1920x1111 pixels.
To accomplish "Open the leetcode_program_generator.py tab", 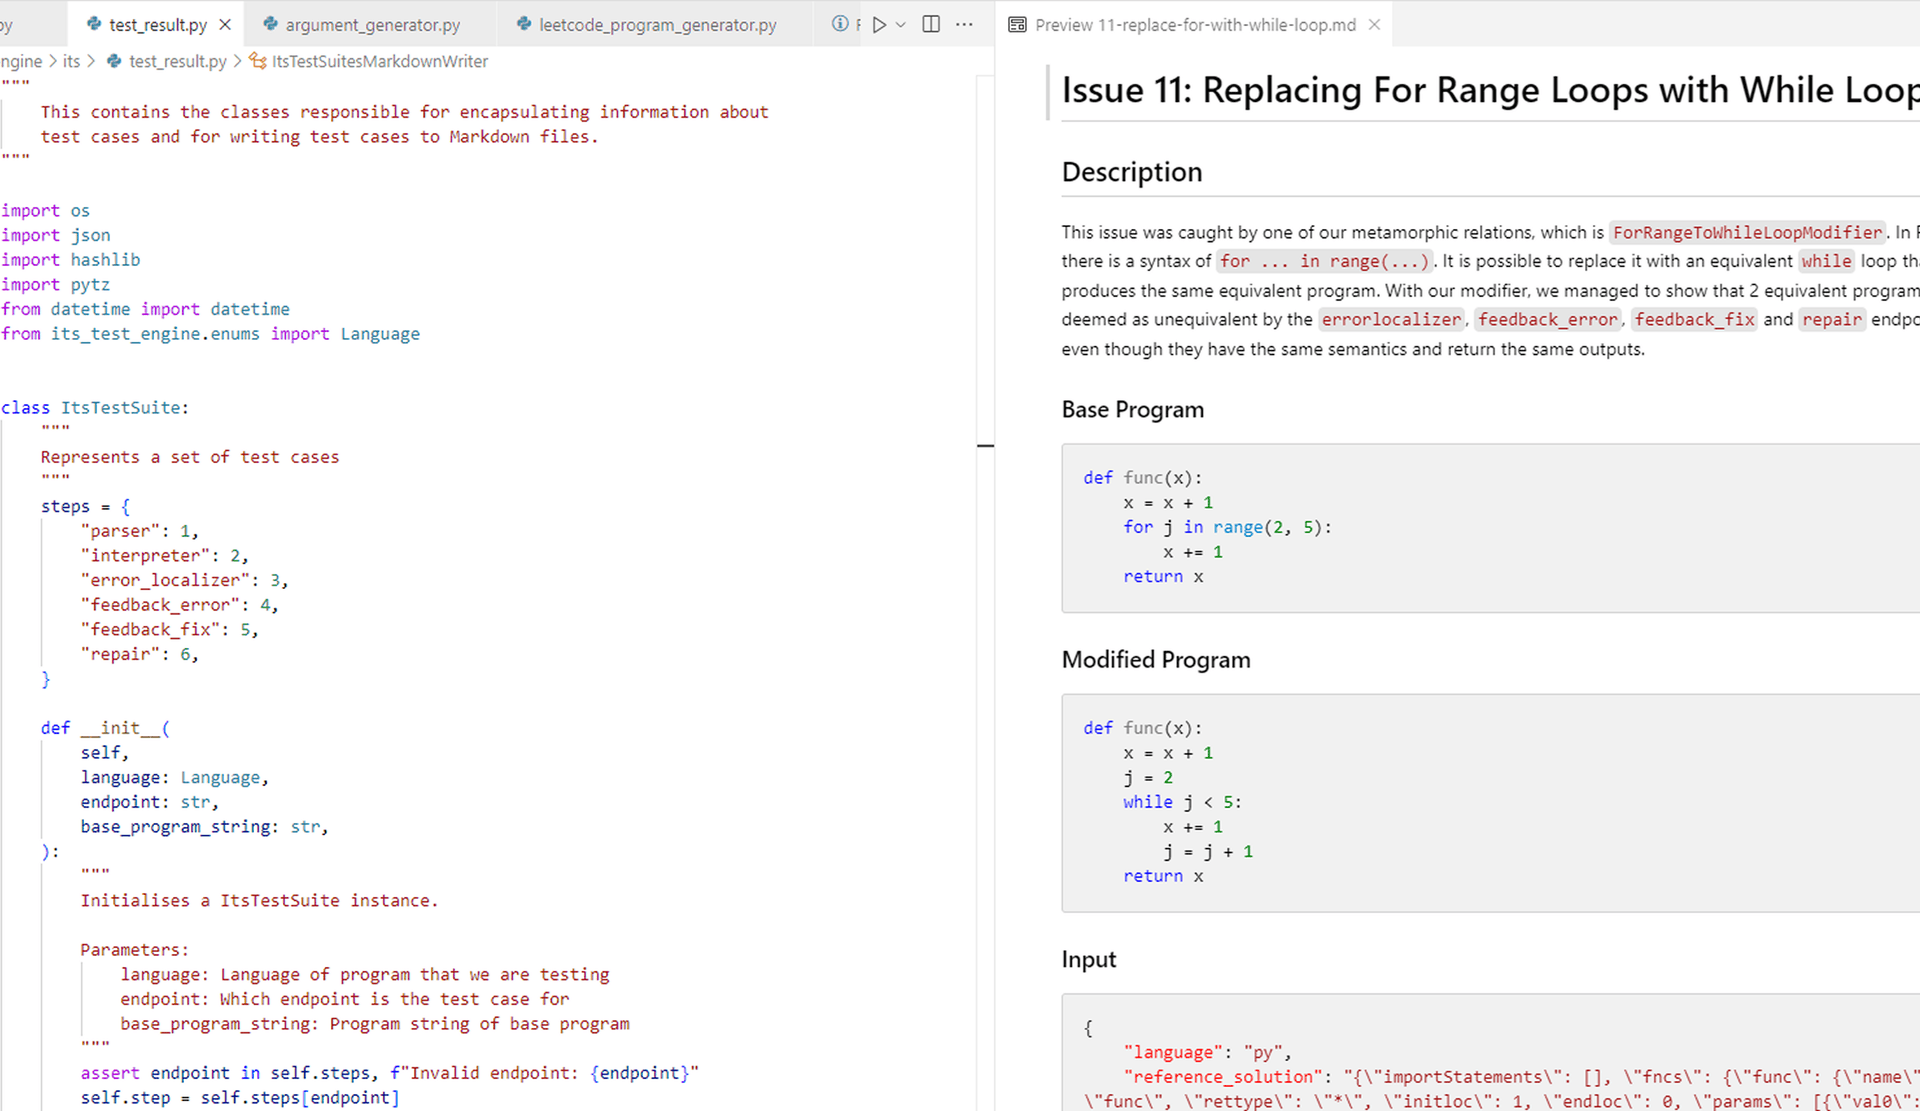I will pos(657,24).
